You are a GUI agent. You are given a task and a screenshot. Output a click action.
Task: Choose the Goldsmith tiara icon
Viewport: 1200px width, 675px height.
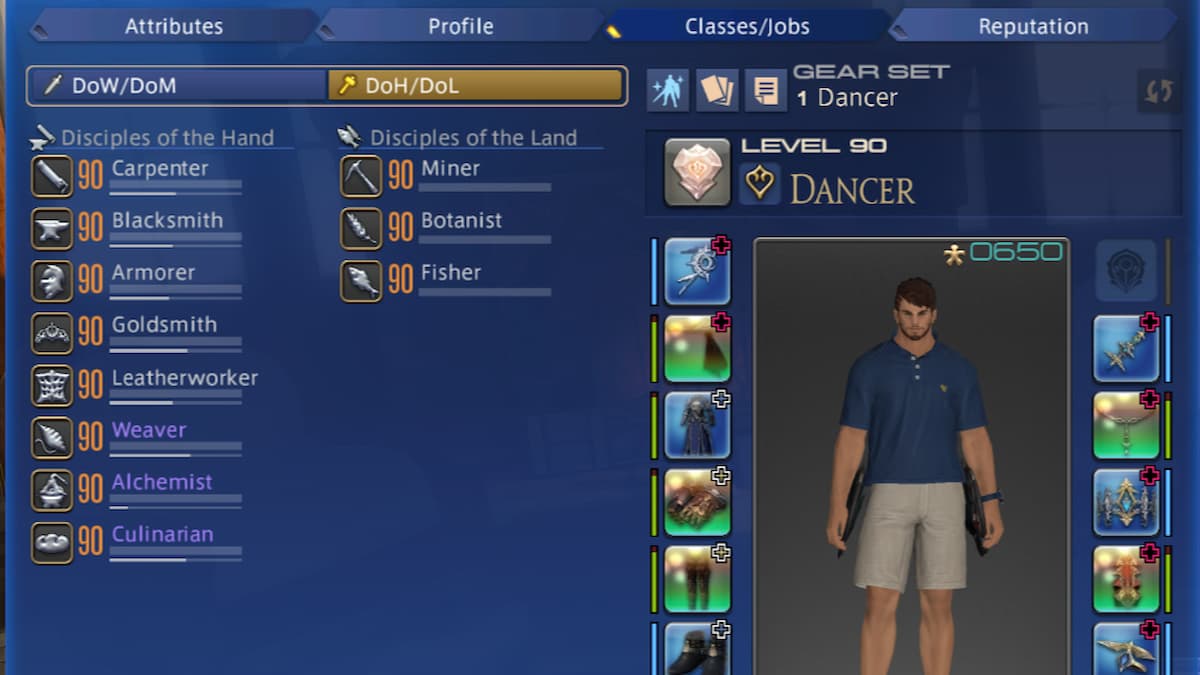52,333
